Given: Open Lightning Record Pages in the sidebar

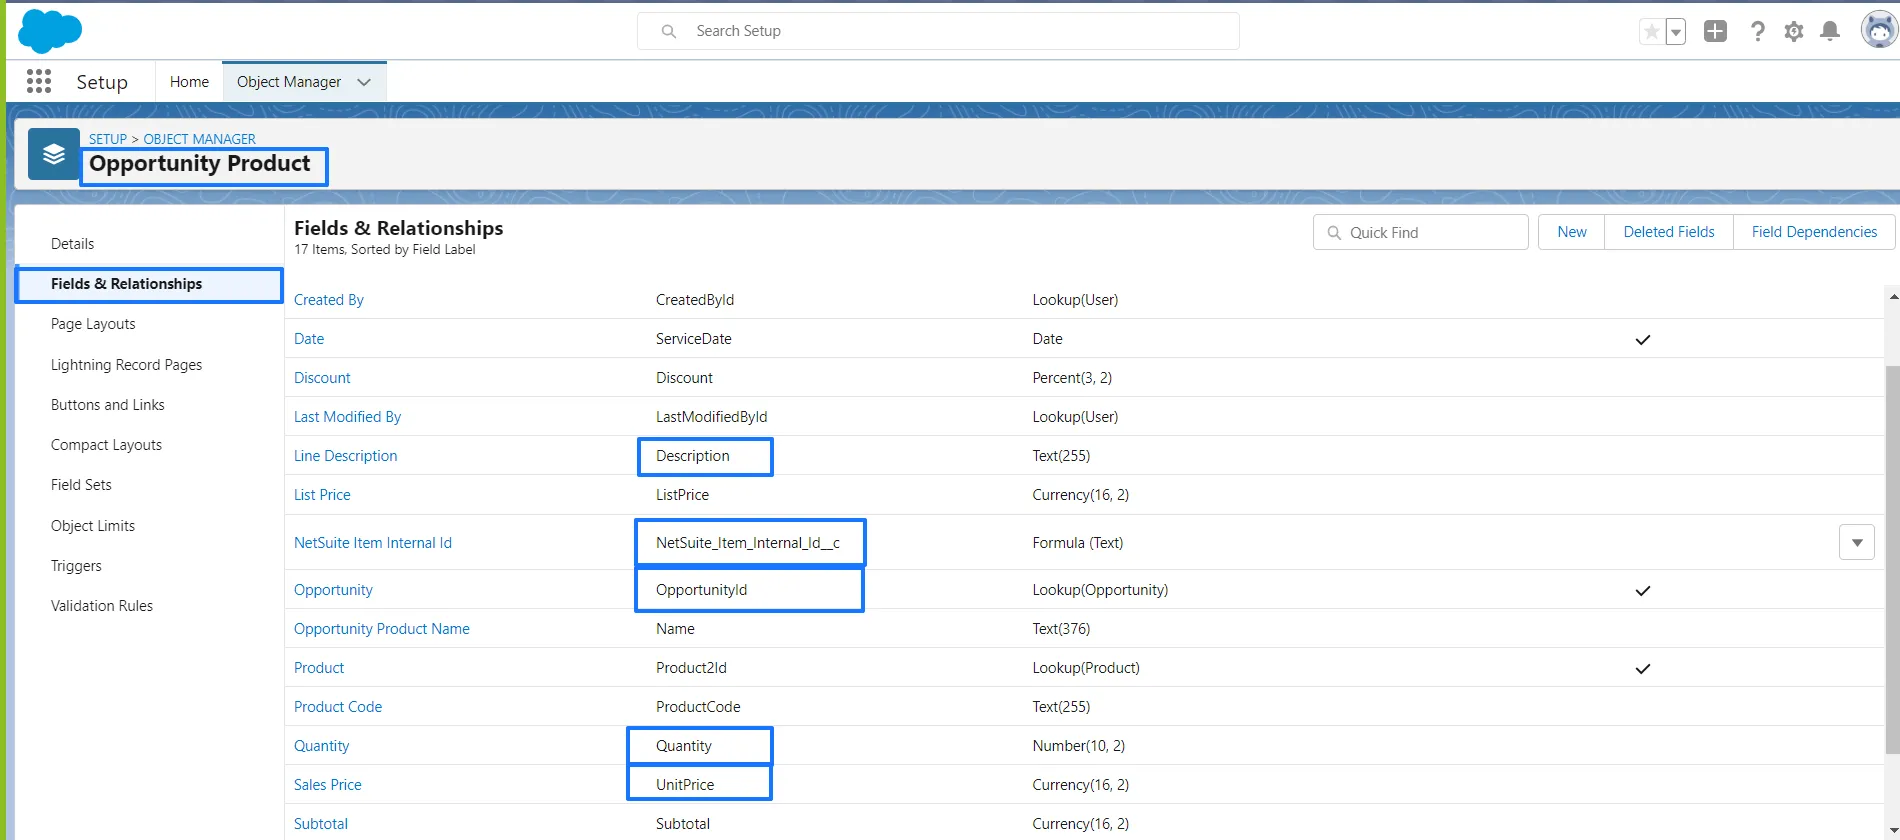Looking at the screenshot, I should pos(126,365).
